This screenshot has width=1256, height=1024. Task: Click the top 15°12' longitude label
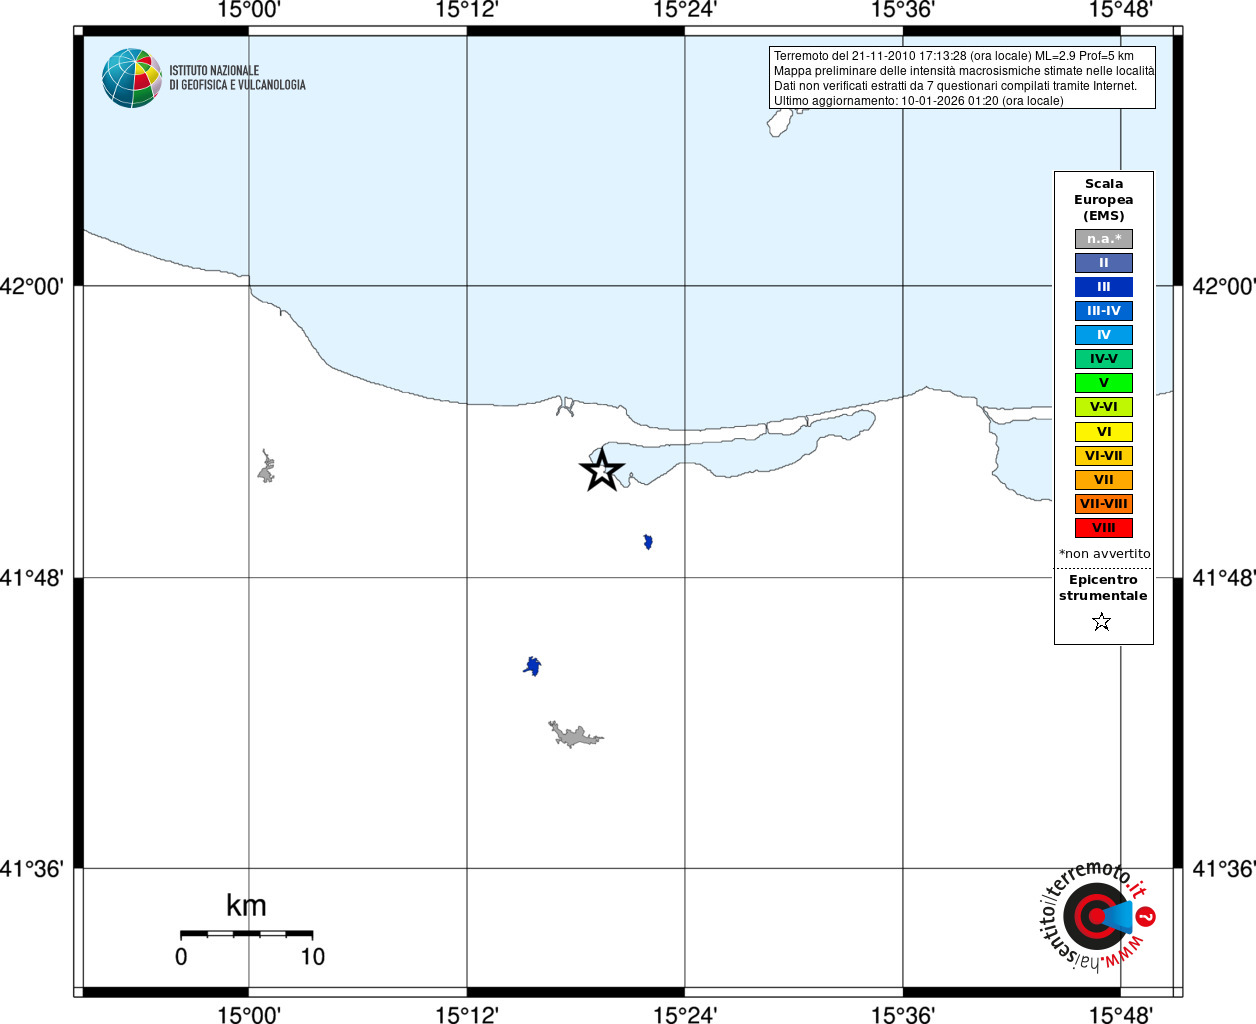467,10
